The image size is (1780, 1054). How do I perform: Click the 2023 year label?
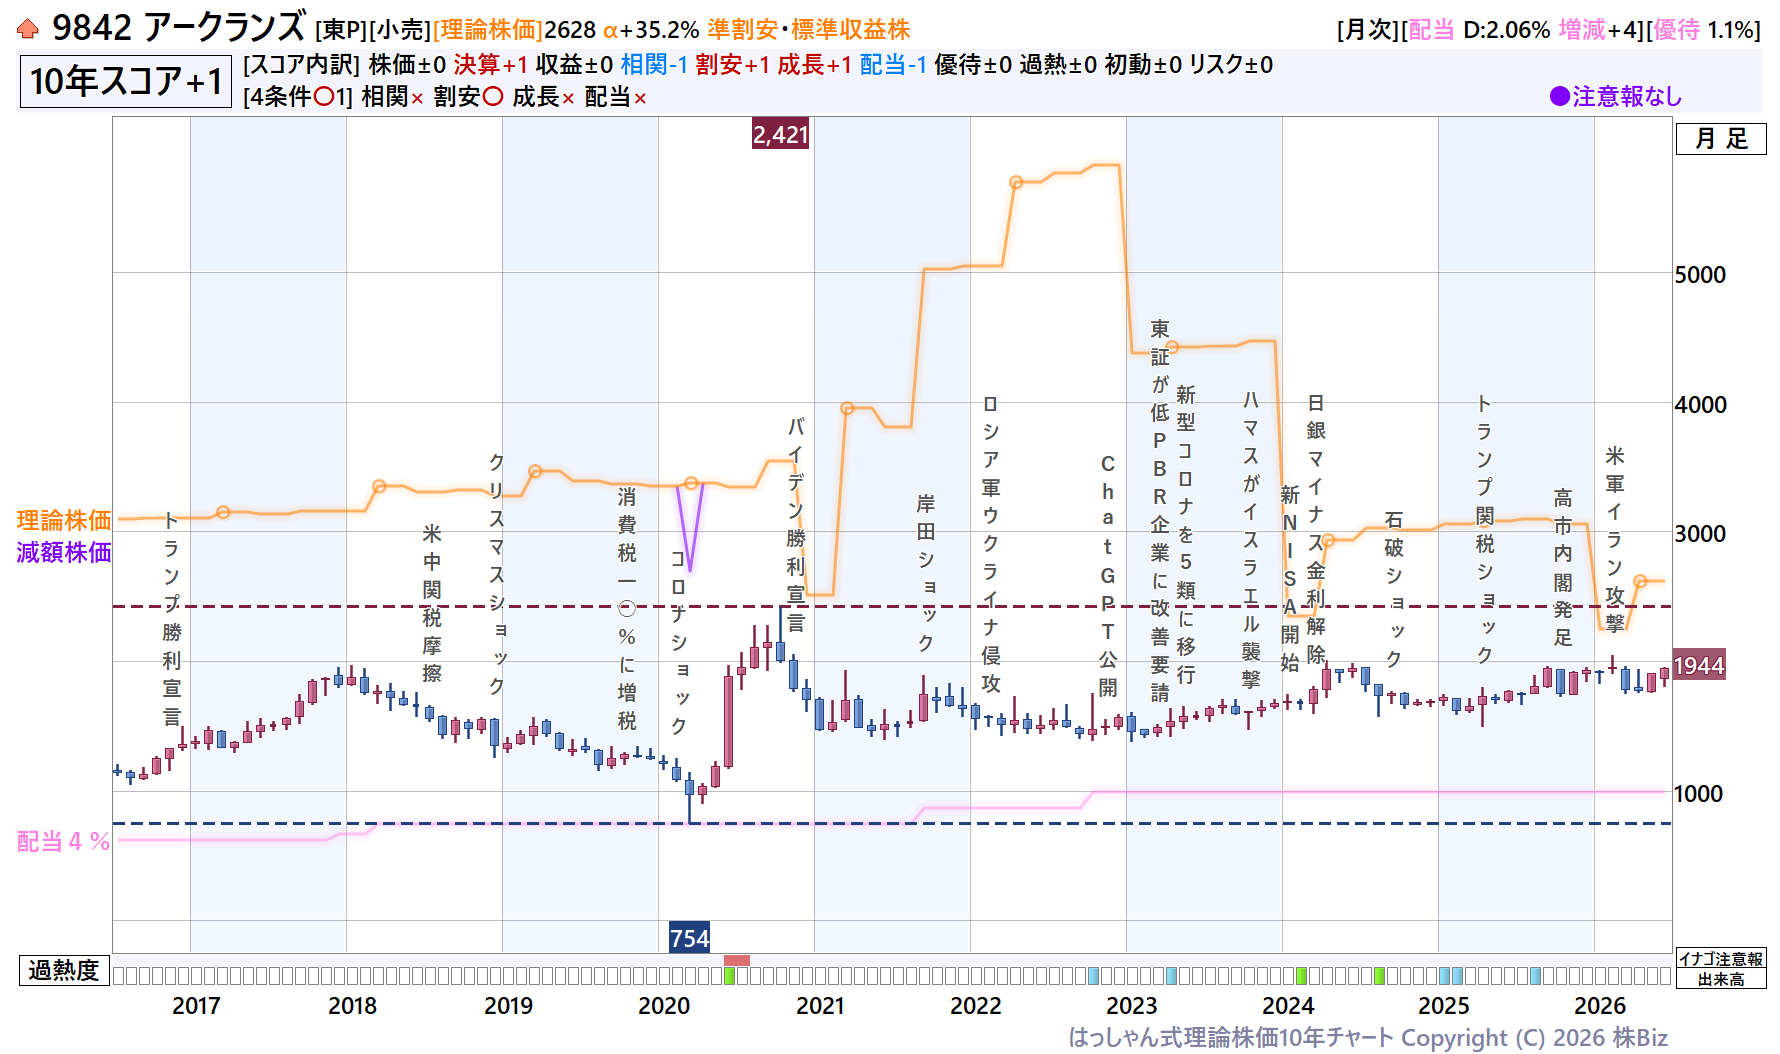click(x=1132, y=1006)
